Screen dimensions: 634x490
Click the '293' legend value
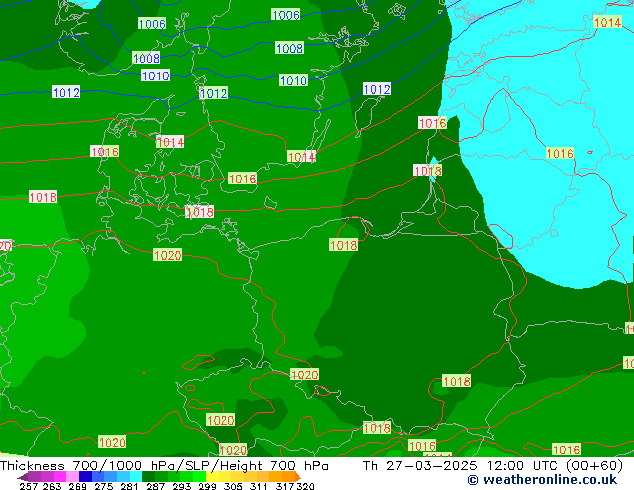coord(182,486)
